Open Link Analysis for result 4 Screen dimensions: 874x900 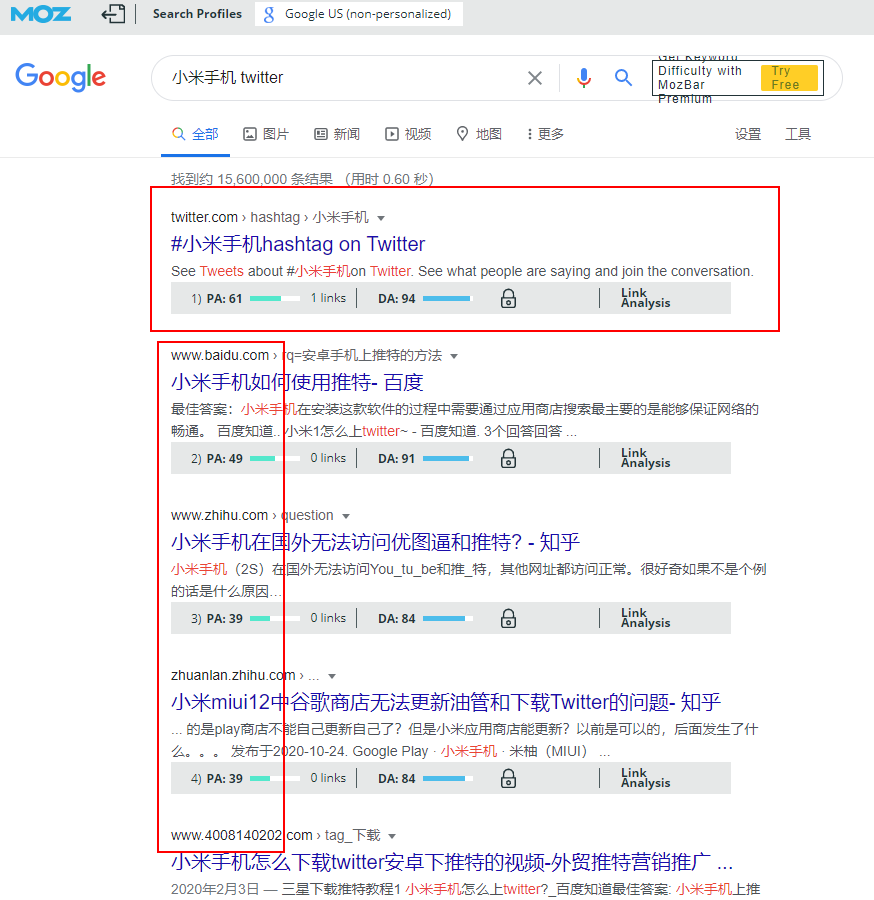(645, 778)
